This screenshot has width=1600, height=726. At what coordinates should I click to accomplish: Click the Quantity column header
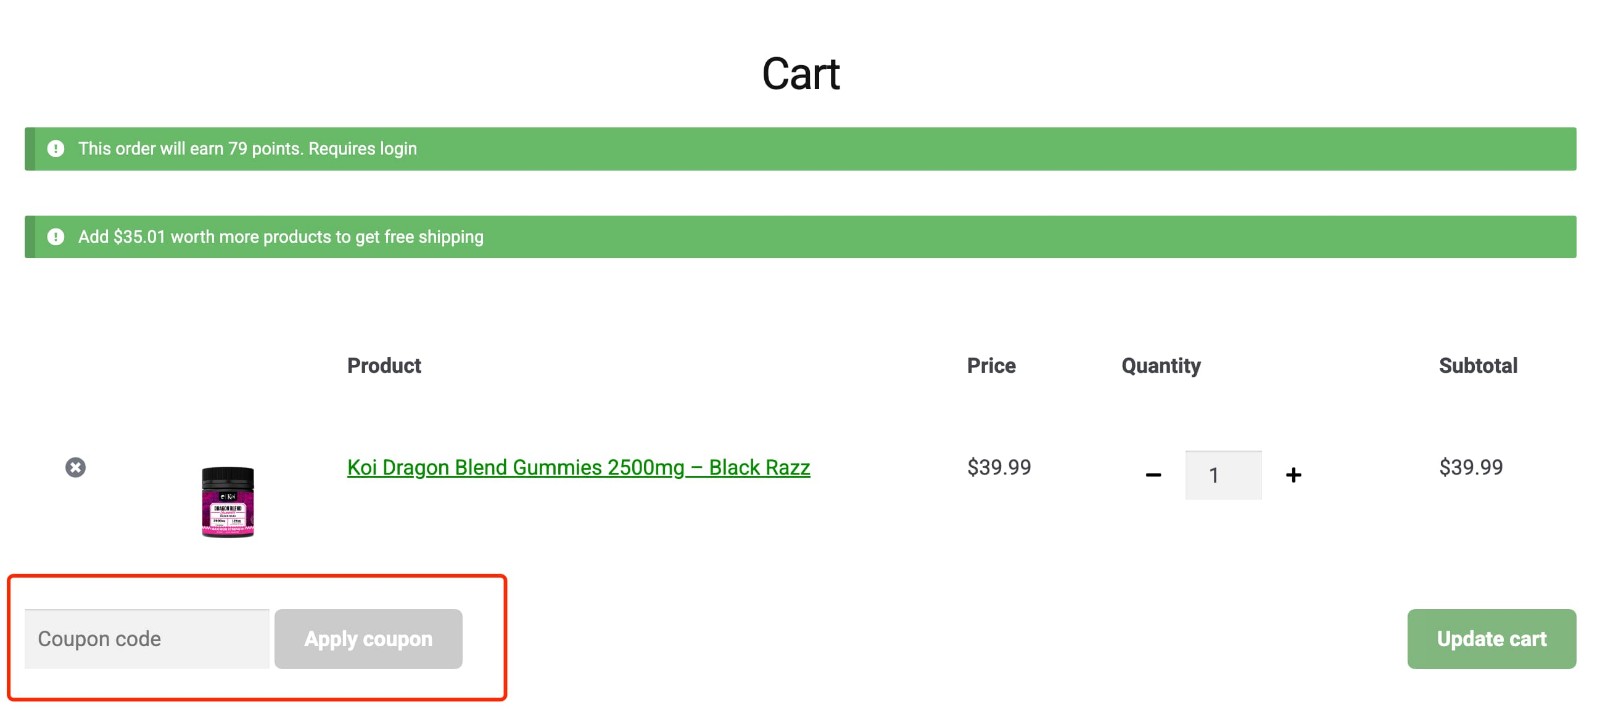pyautogui.click(x=1161, y=366)
